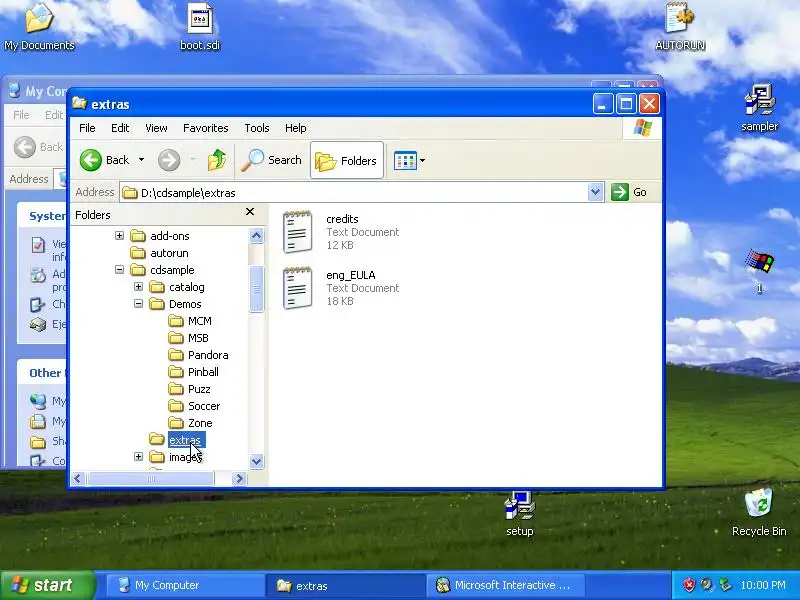Open File menu in My Computer window
This screenshot has height=600, width=800.
tap(21, 115)
